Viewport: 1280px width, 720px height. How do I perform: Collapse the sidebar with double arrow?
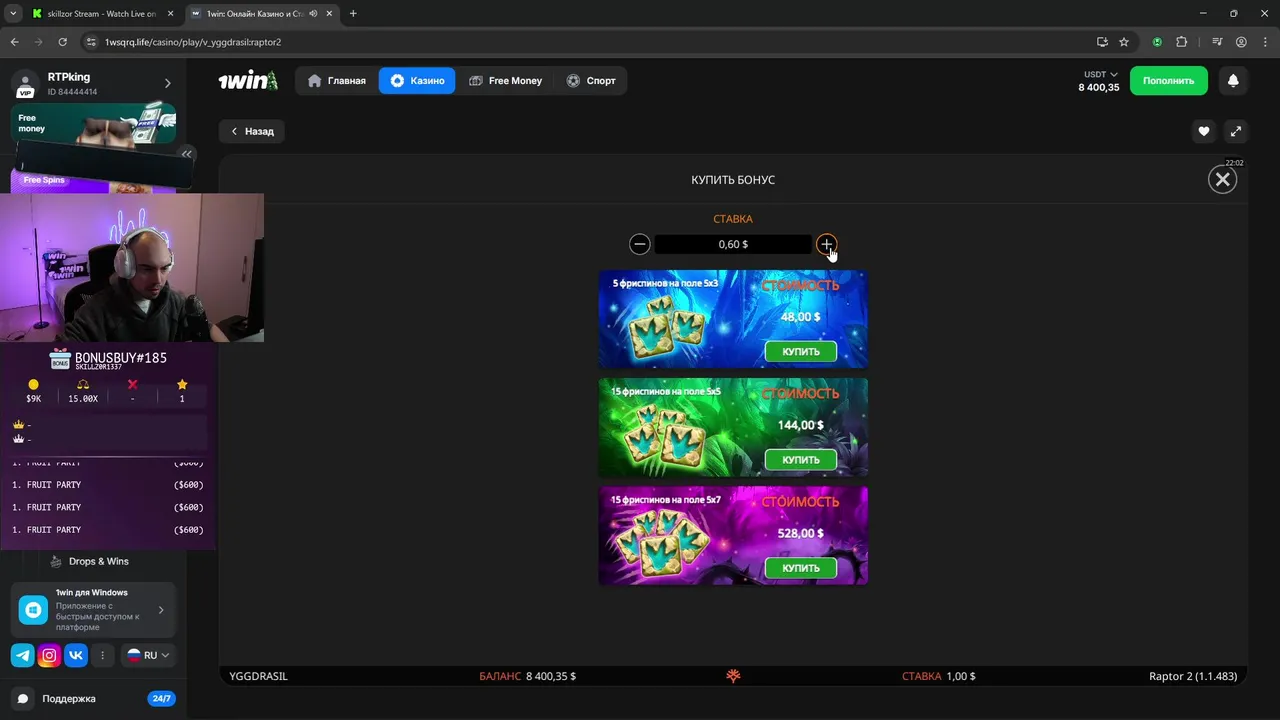coord(186,154)
